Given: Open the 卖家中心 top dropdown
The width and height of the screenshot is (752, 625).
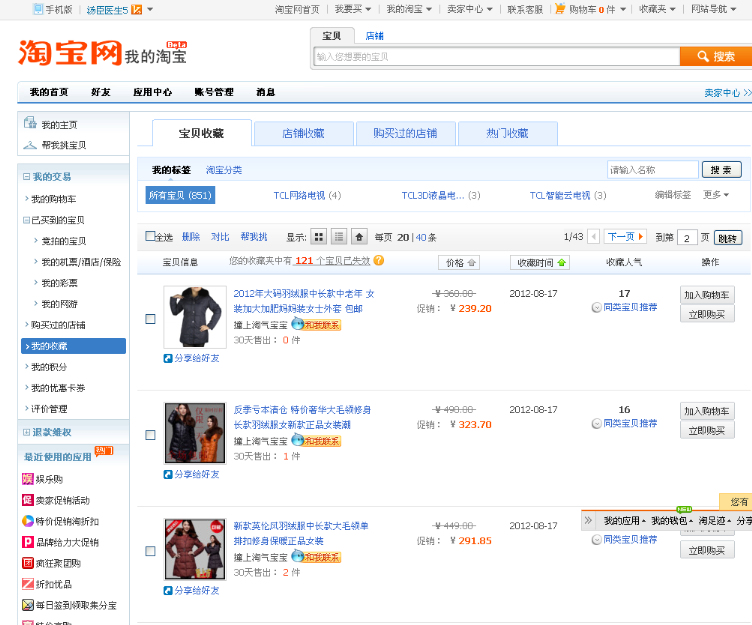Looking at the screenshot, I should (470, 9).
